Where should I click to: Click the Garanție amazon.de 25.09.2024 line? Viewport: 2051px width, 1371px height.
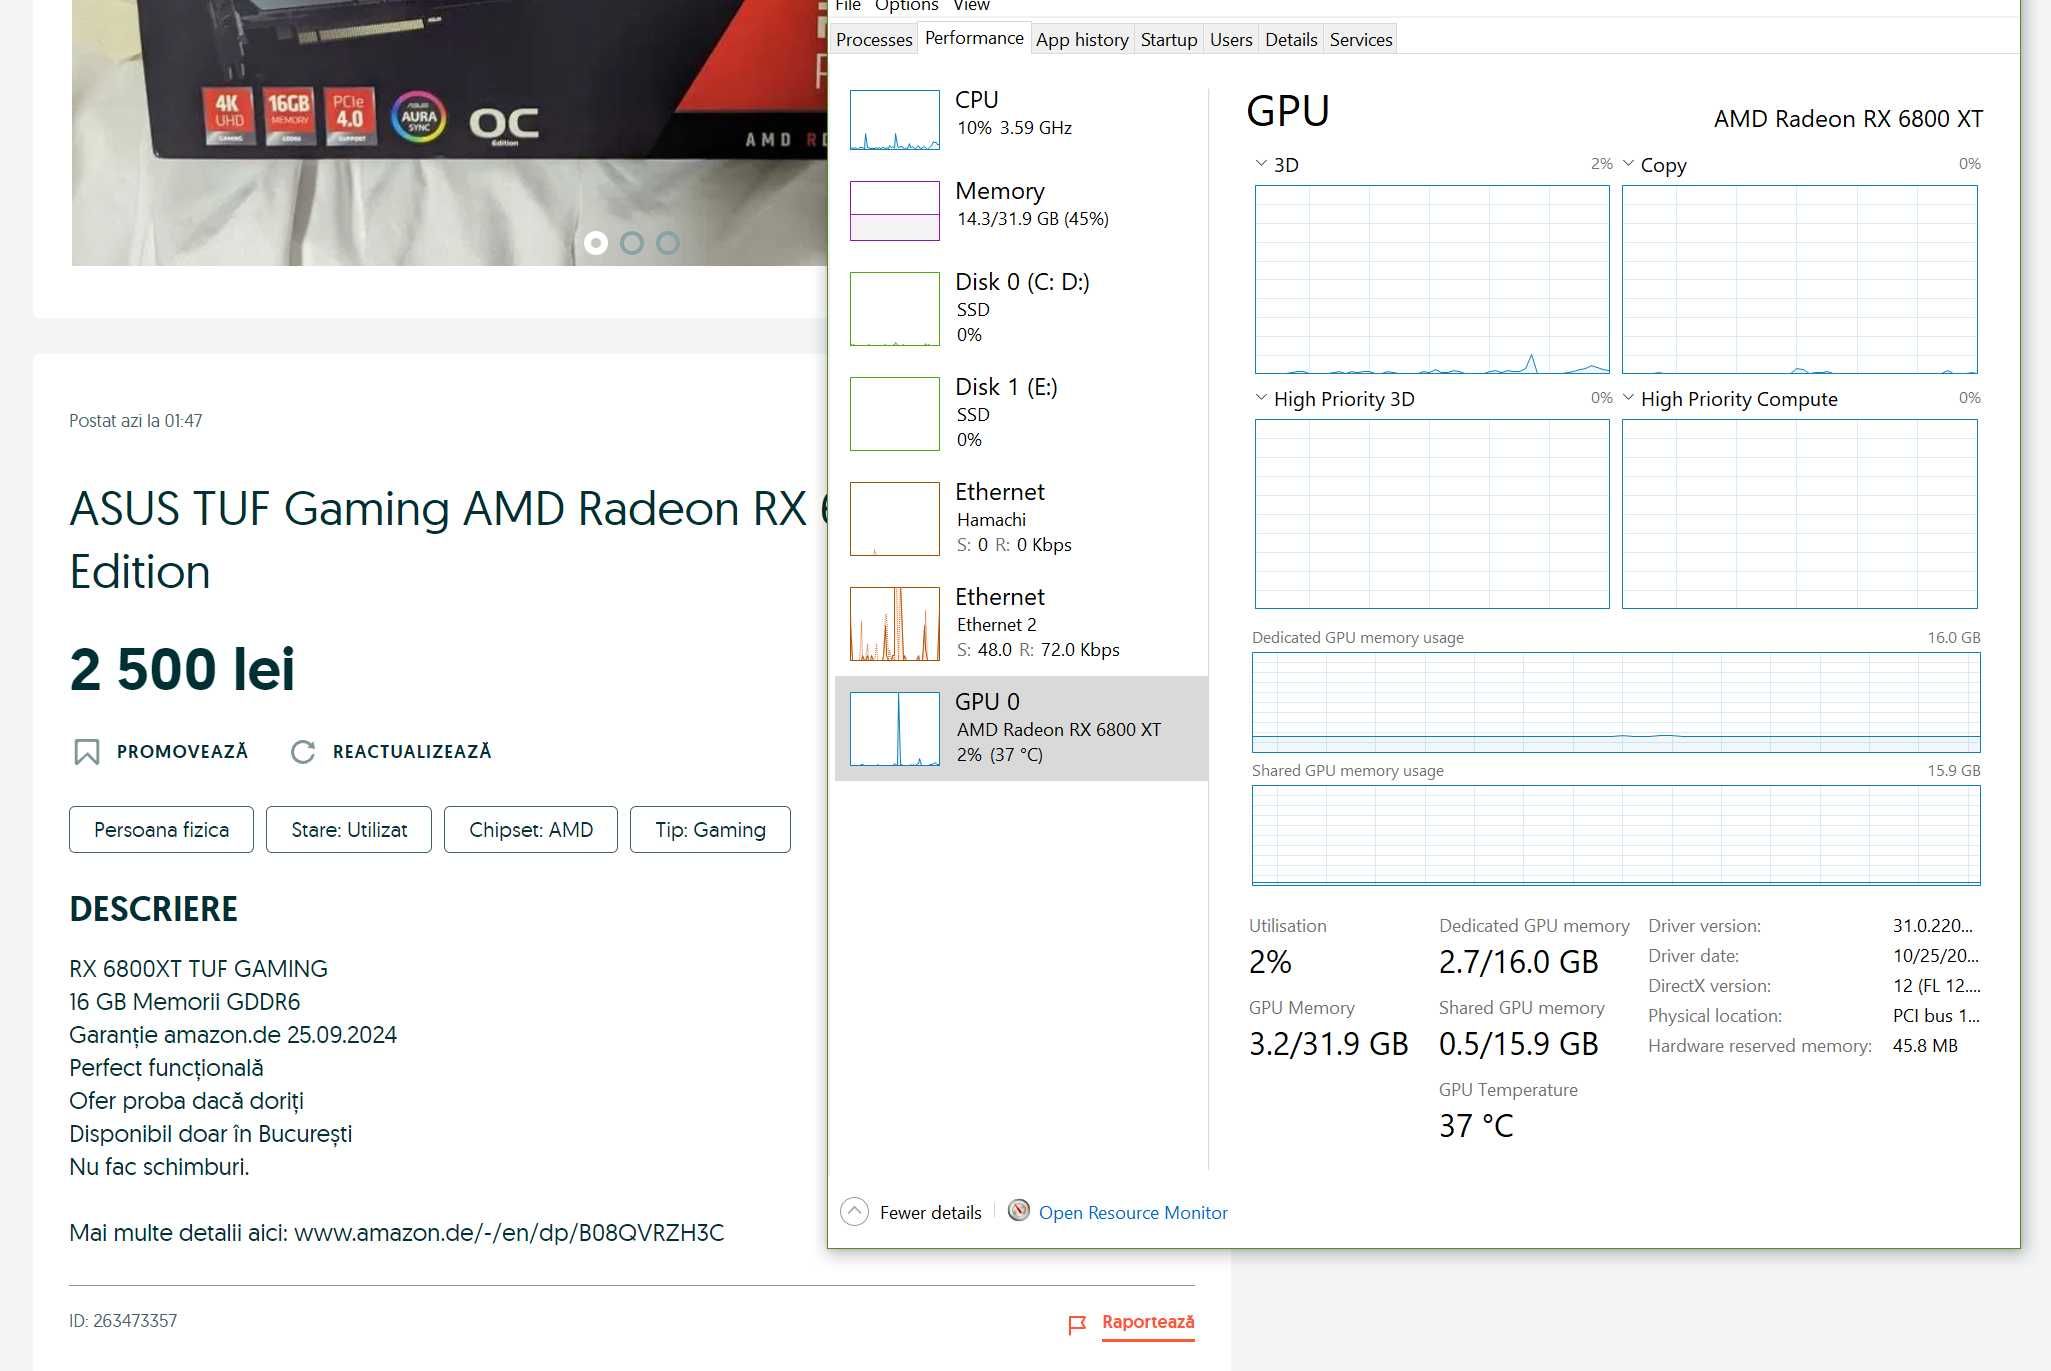point(233,1035)
